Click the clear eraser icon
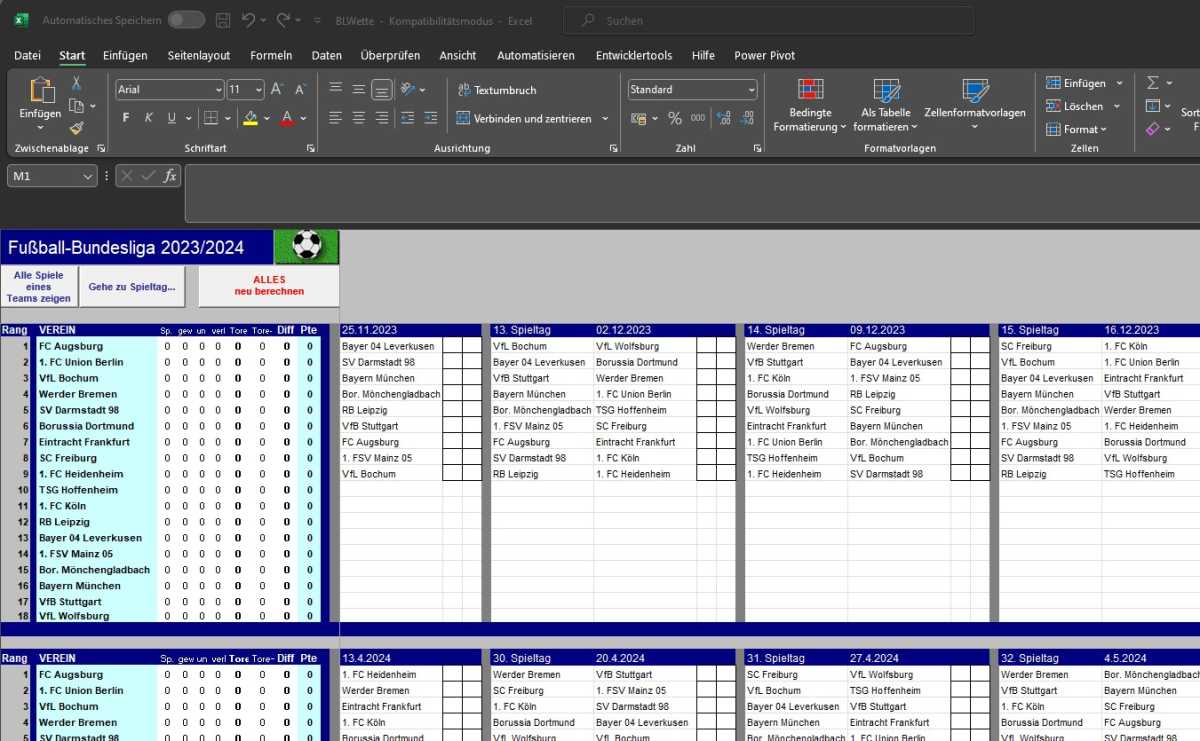Image resolution: width=1200 pixels, height=741 pixels. tap(1153, 129)
